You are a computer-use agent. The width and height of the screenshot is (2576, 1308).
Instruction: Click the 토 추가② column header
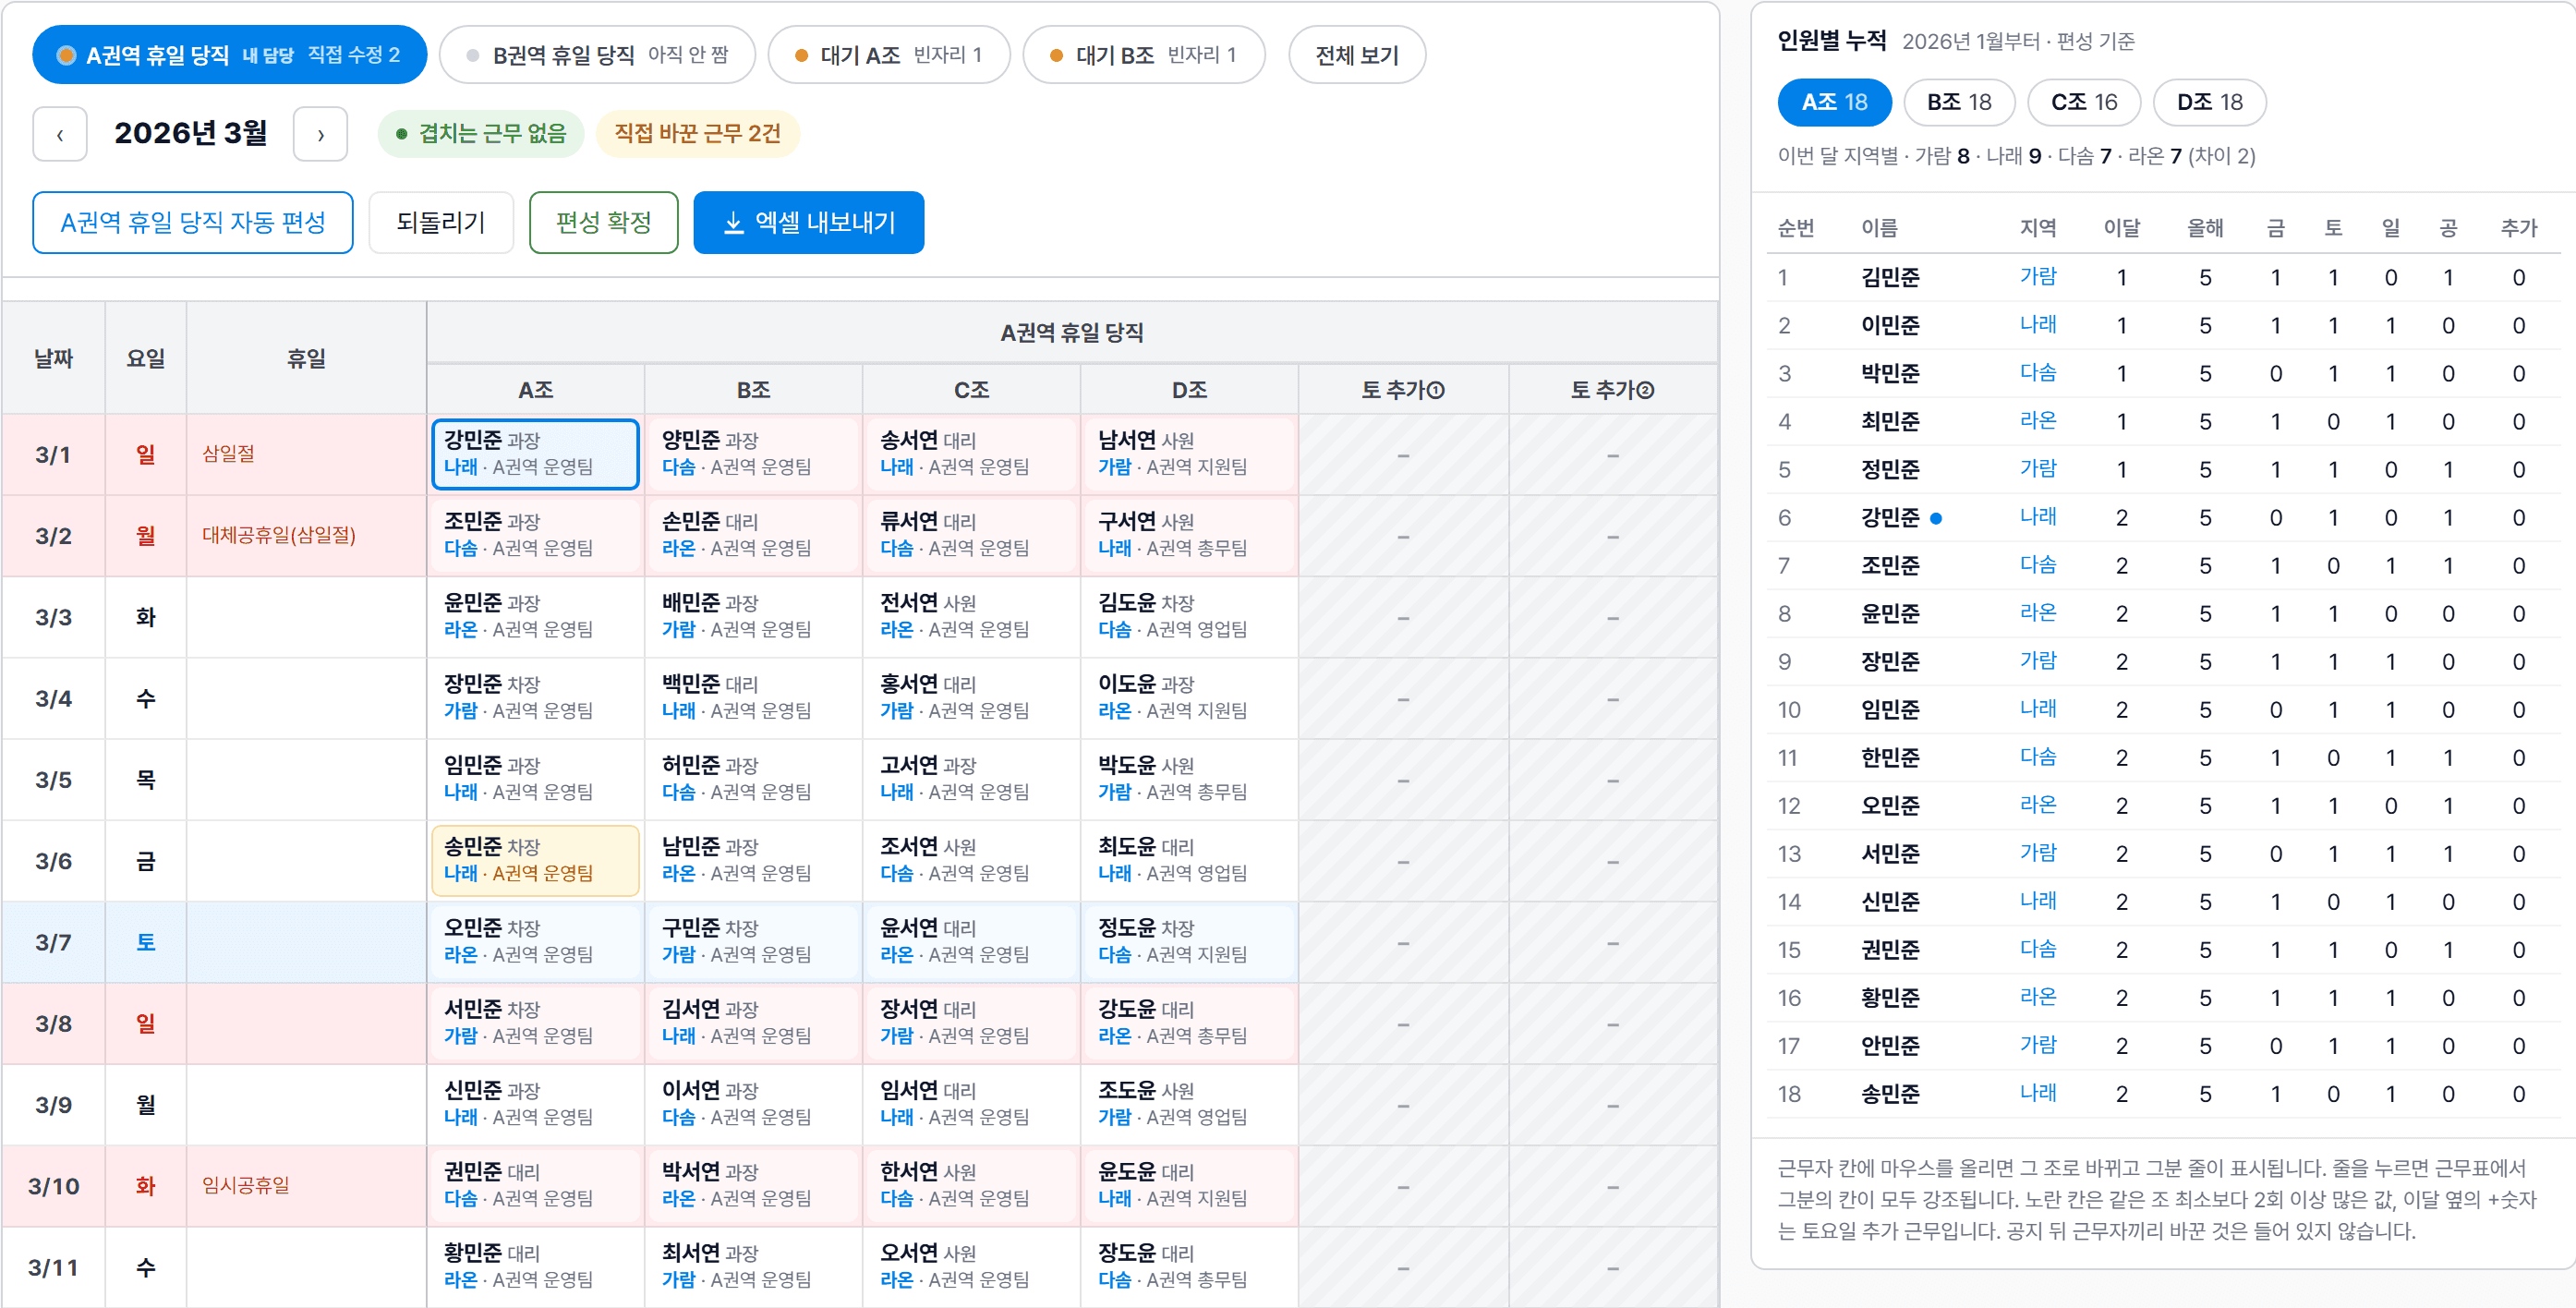coord(1612,390)
